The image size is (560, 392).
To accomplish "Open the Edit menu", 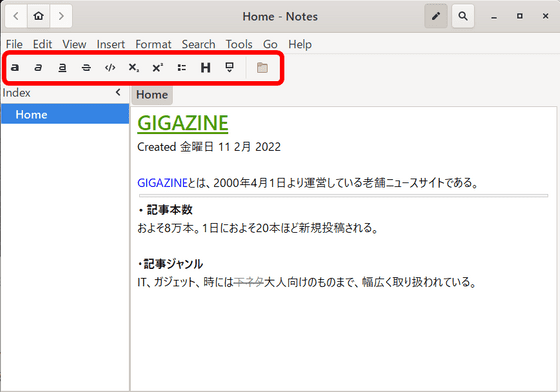I will (42, 44).
